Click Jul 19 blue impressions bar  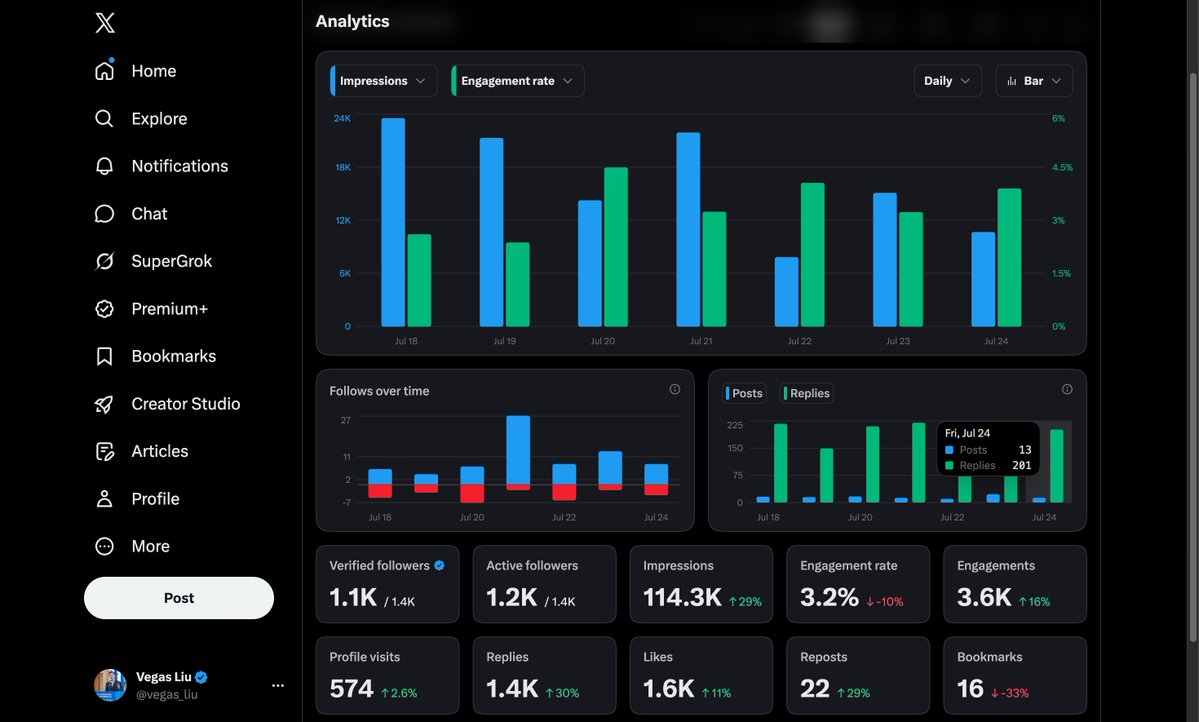(x=492, y=233)
